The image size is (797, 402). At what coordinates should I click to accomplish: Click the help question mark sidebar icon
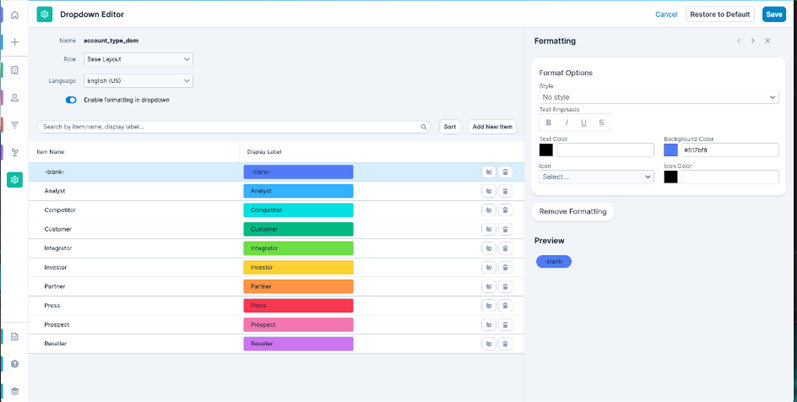(x=14, y=364)
